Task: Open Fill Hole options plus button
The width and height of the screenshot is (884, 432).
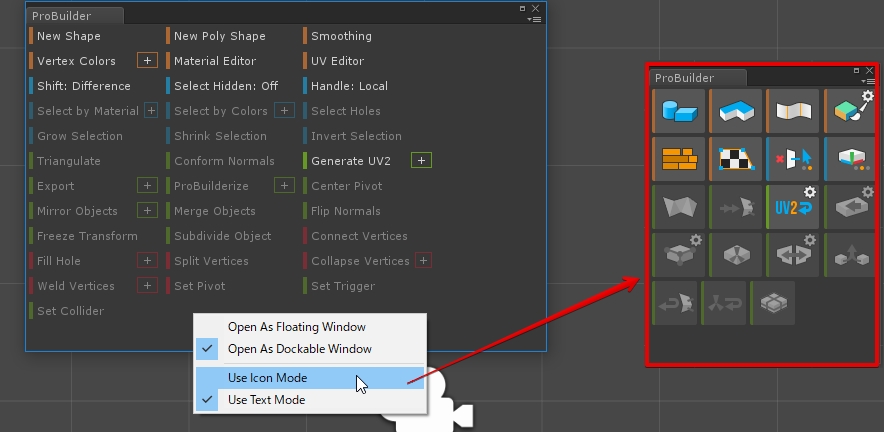Action: click(147, 261)
